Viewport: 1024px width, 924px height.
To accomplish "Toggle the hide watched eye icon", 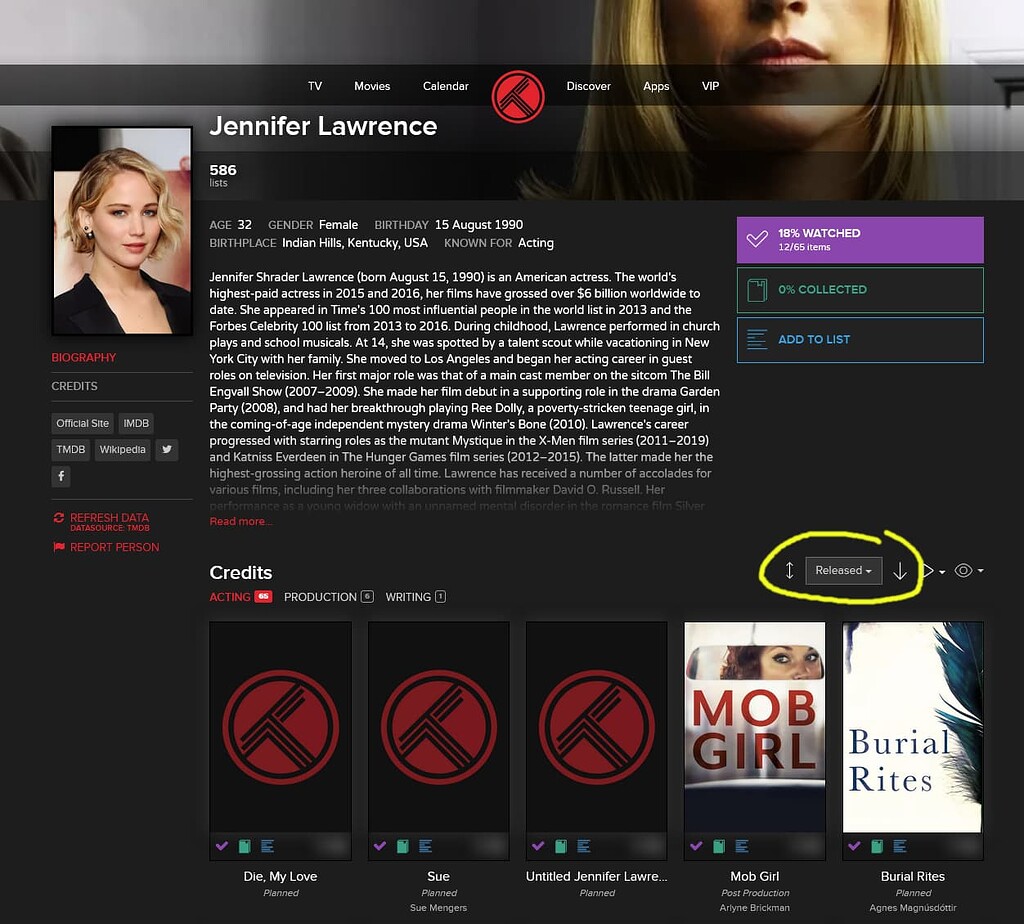I will [963, 570].
